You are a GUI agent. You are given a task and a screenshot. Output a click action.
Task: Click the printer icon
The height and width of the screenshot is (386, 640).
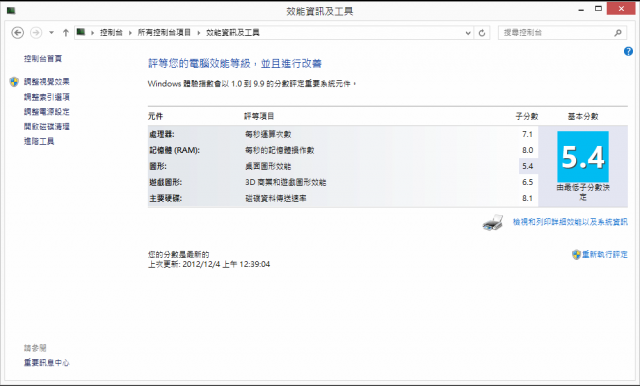(493, 222)
